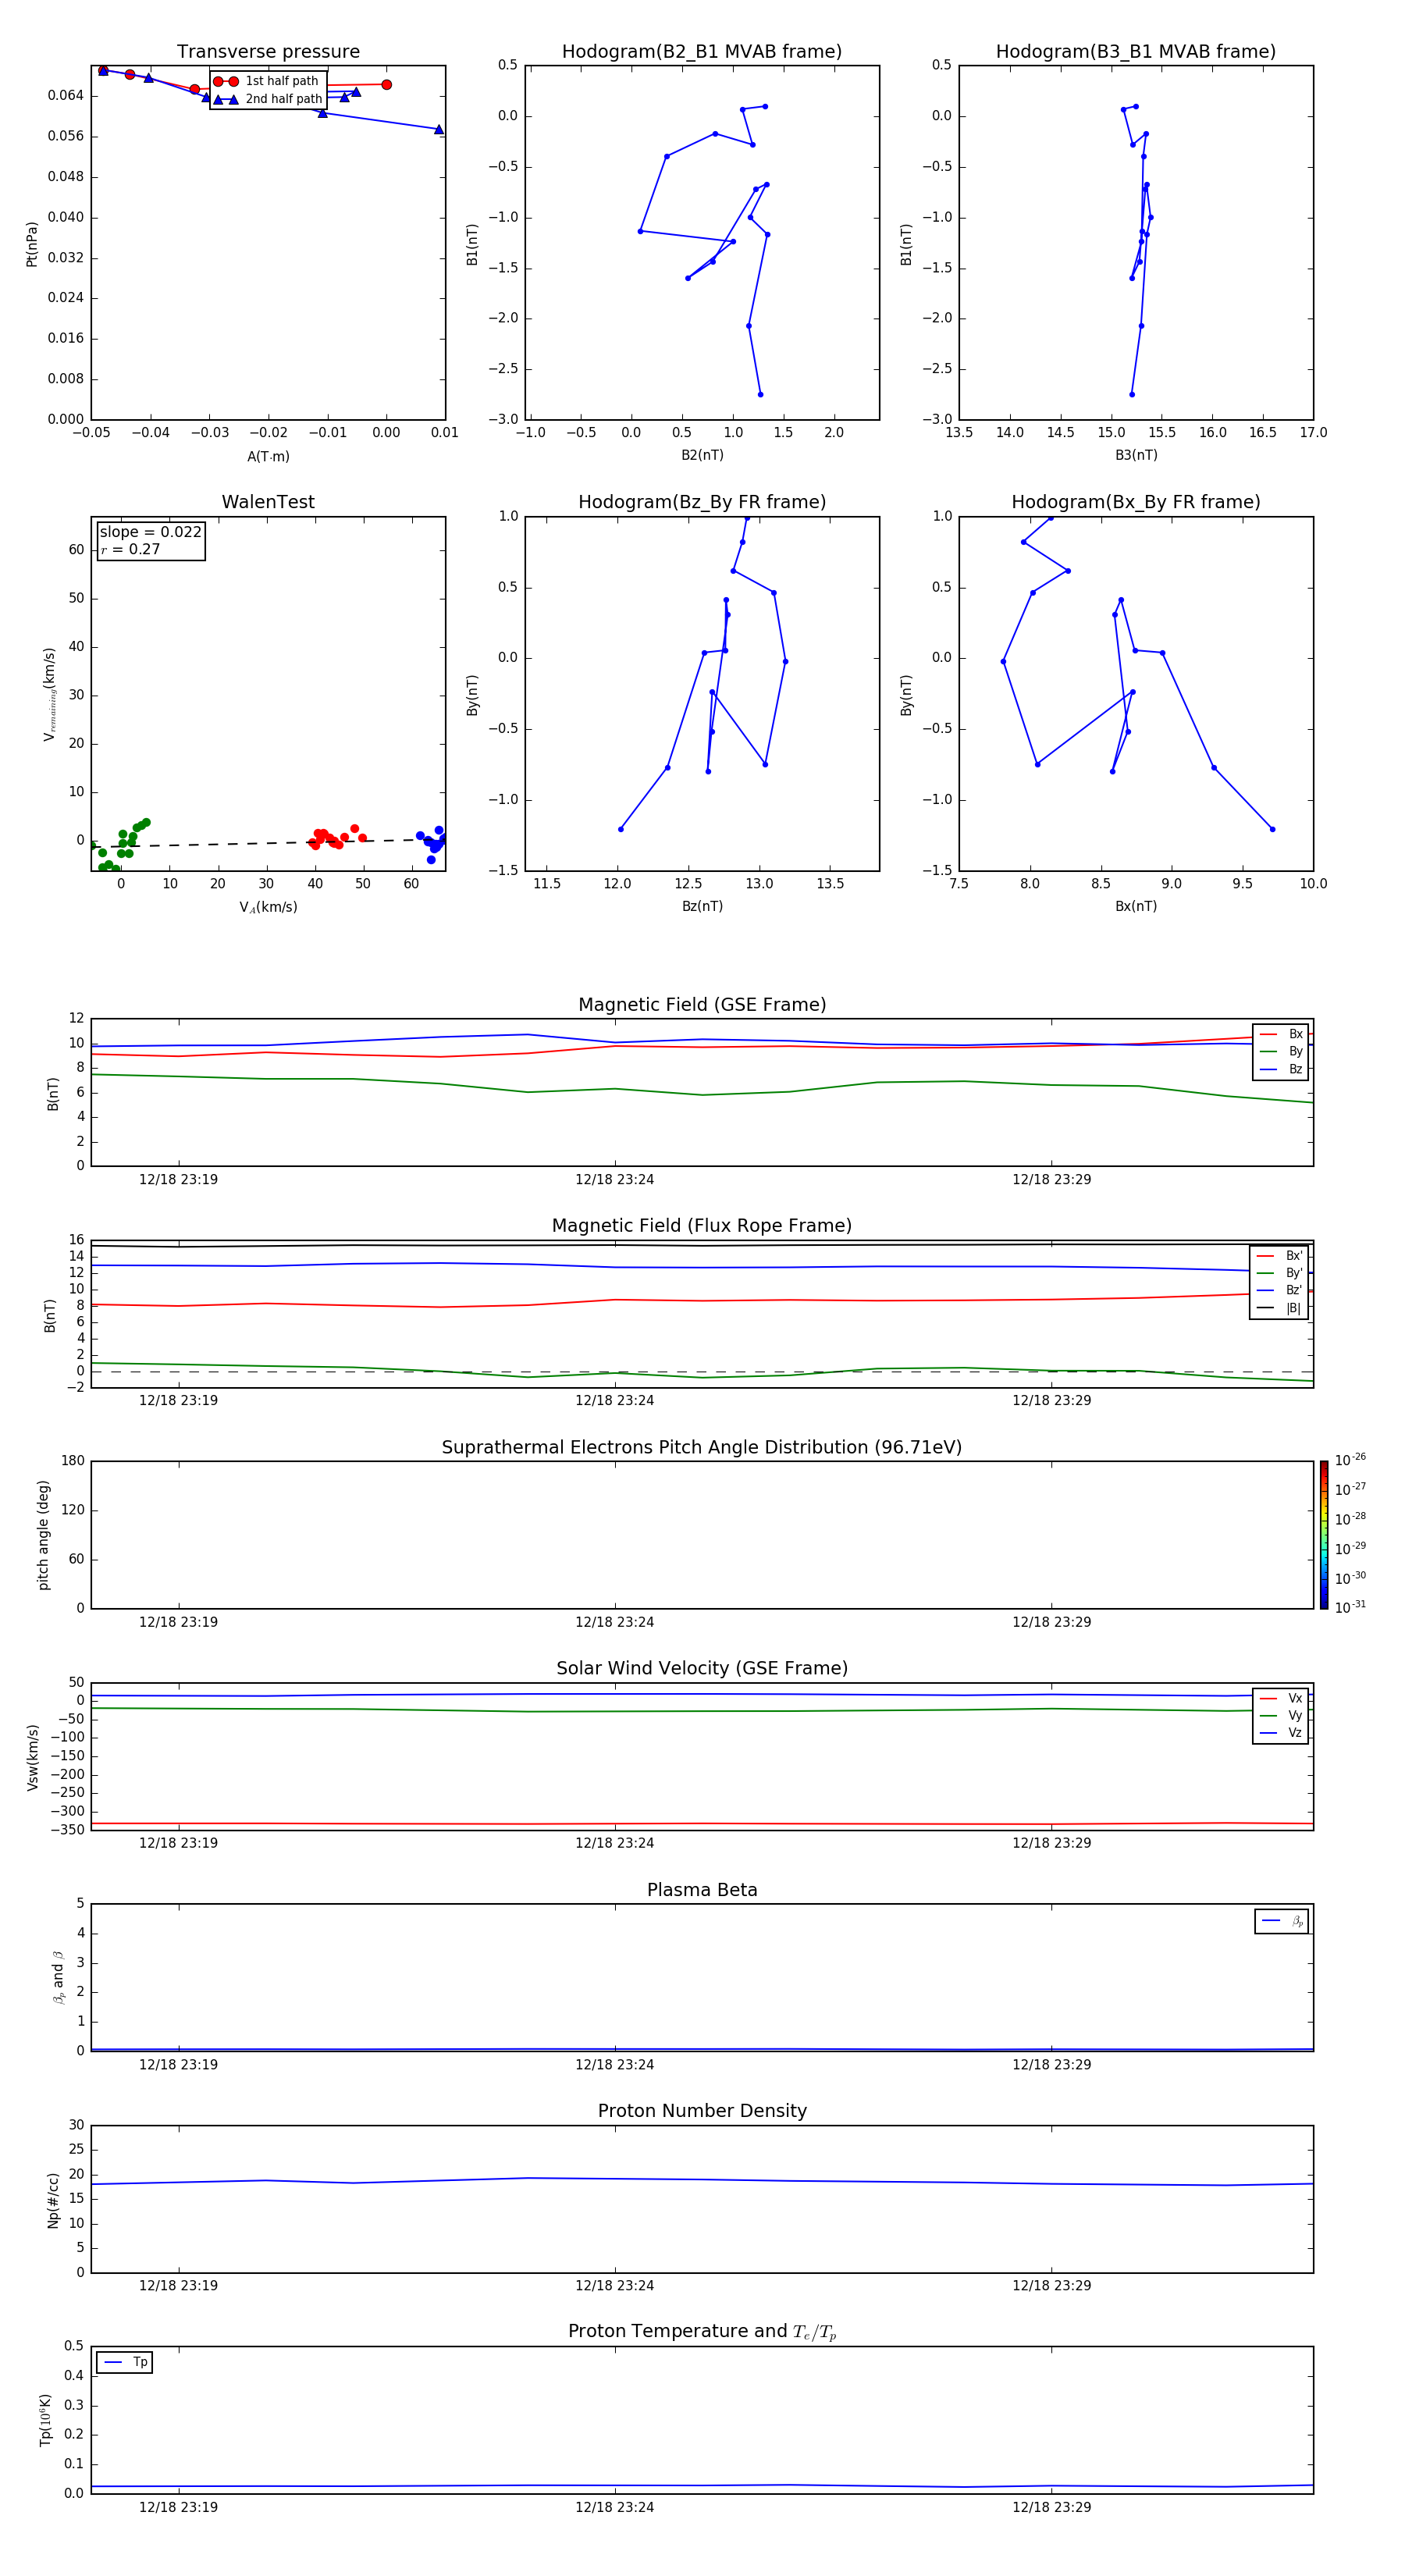Viewport: 1405px width, 2576px height.
Task: Click the A(T·m) x-axis label
Action: pyautogui.click(x=268, y=457)
